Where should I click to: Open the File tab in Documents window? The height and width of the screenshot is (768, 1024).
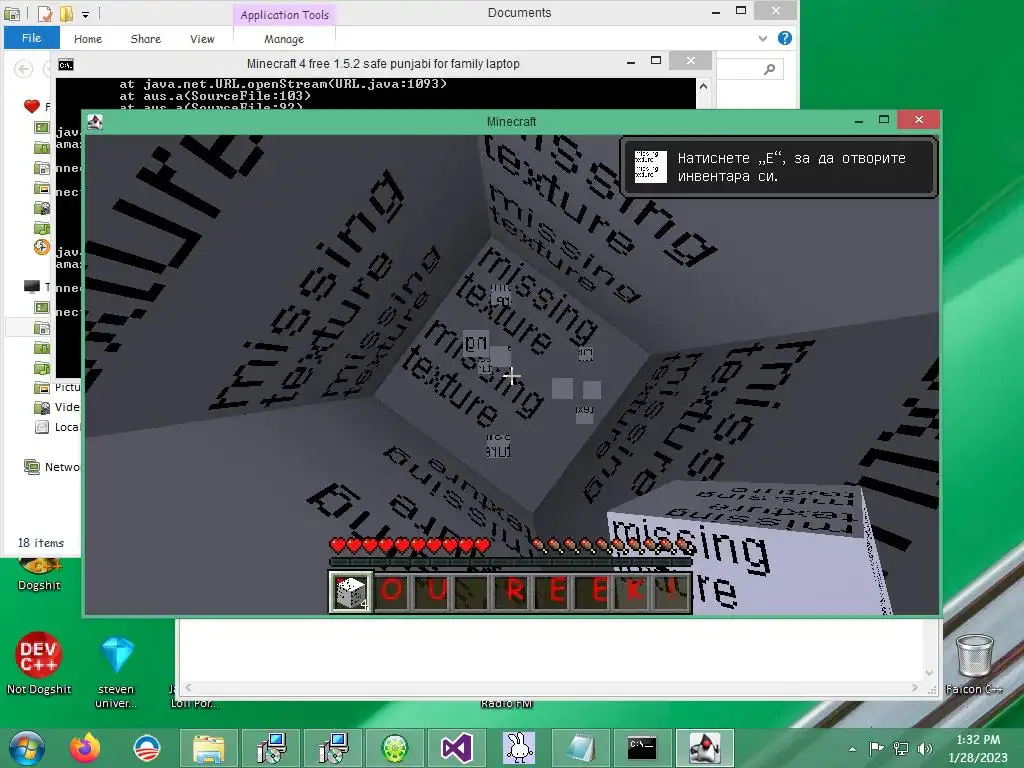(31, 38)
